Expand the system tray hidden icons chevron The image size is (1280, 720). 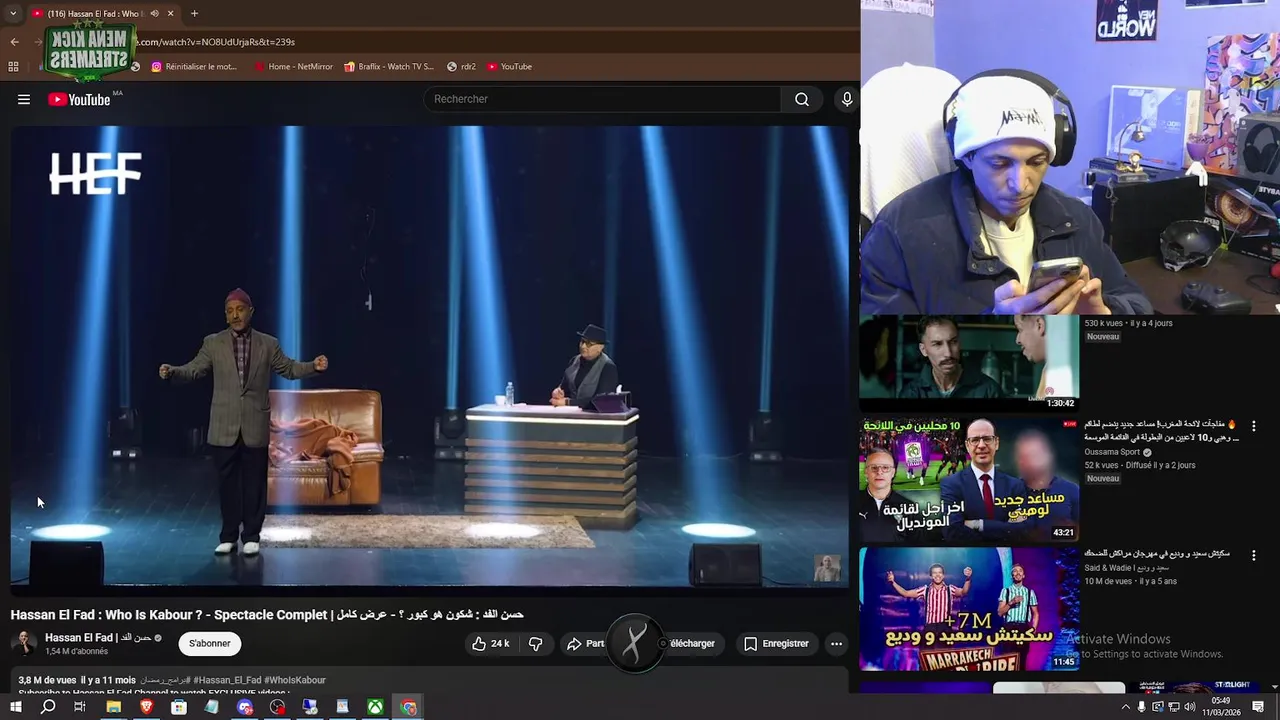[x=1125, y=707]
